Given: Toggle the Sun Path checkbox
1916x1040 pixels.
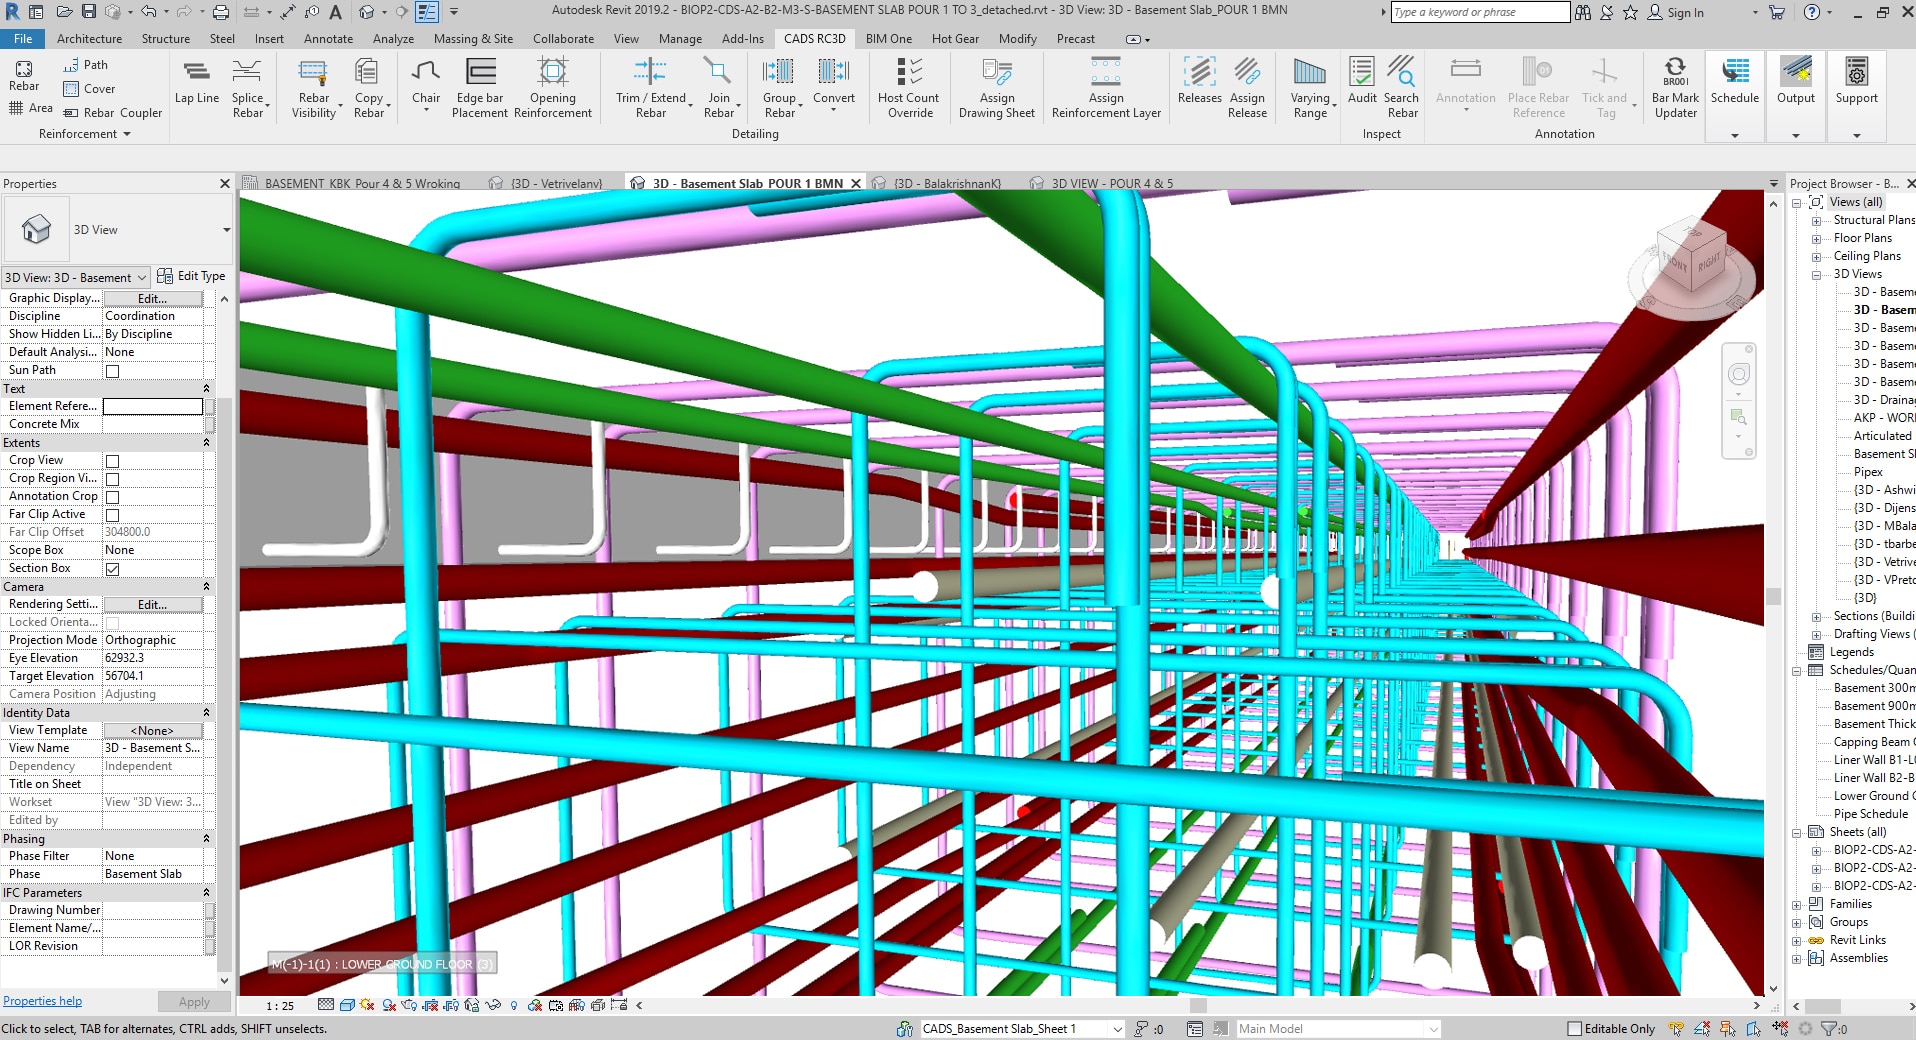Looking at the screenshot, I should (x=112, y=371).
